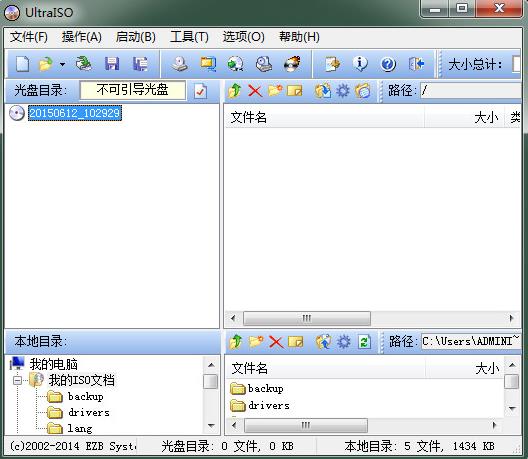Viewport: 528px width, 459px height.
Task: Select 我的电脑 in local tree
Action: click(x=53, y=364)
